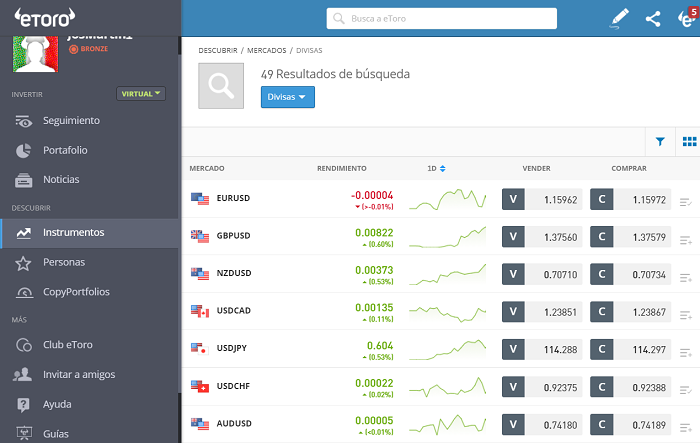Click the Noticias news icon

click(x=24, y=180)
